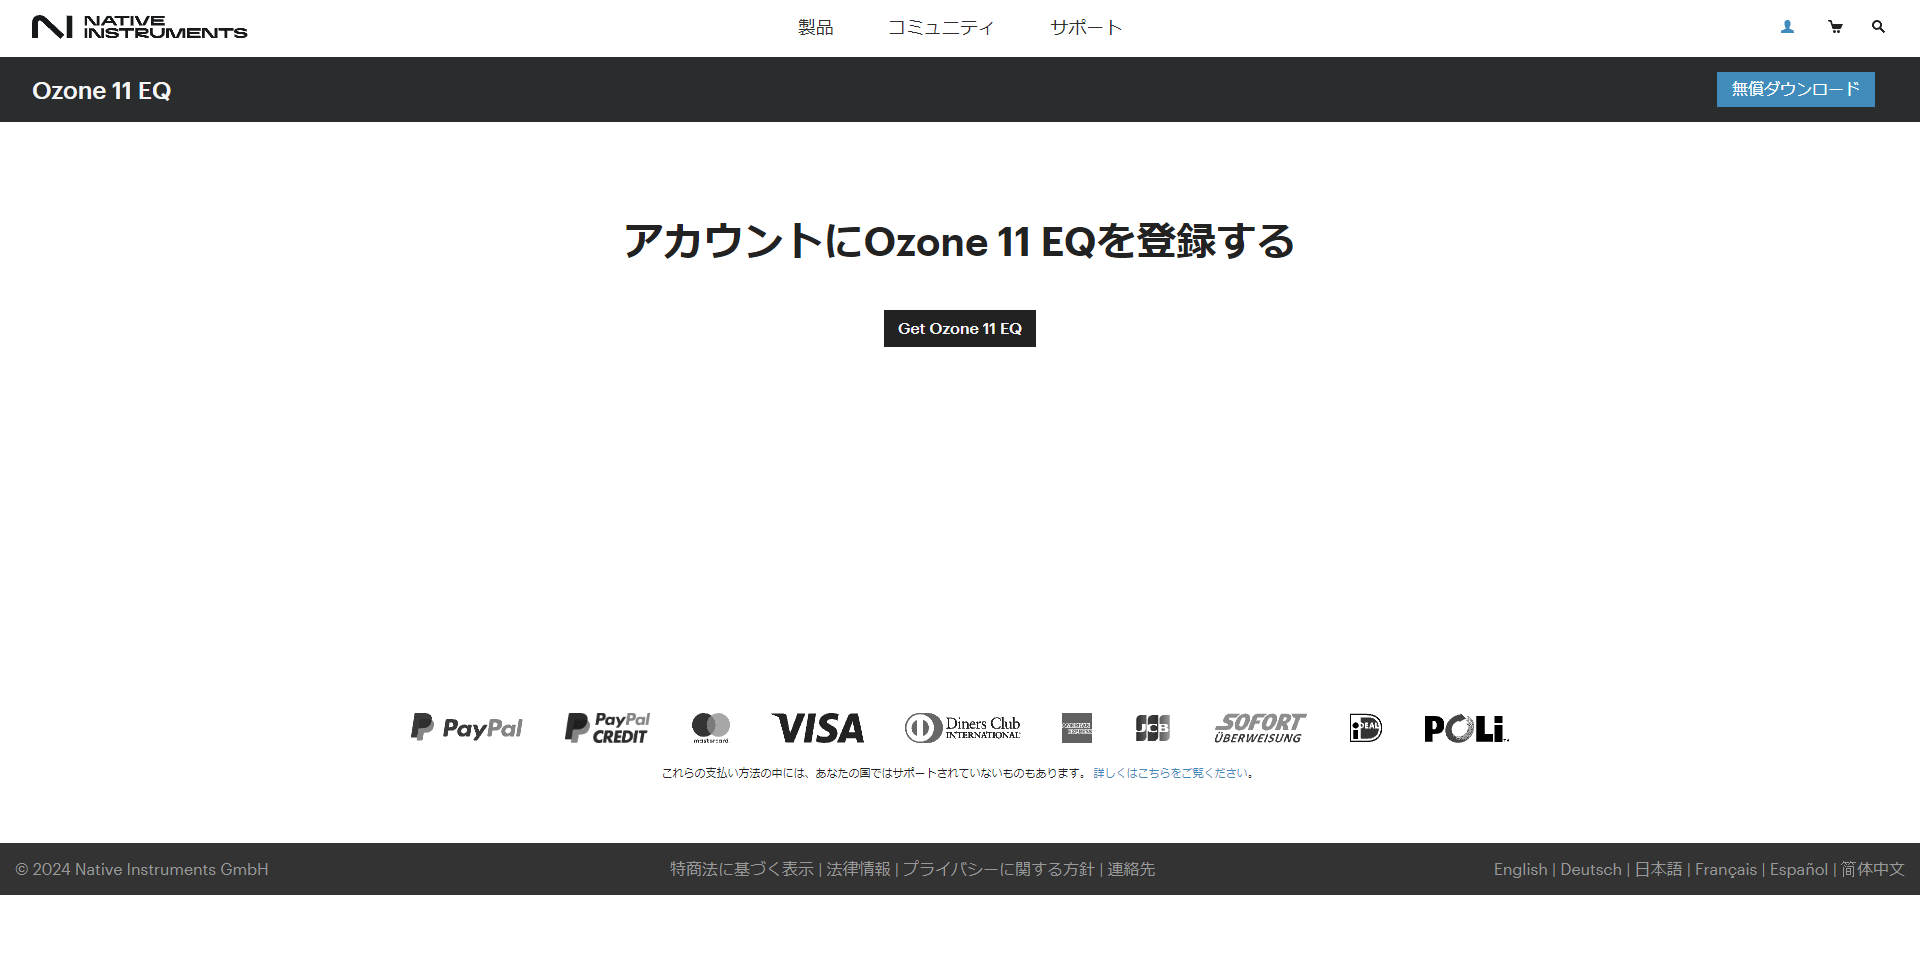Open the 特商法に基づく表示 footer link
This screenshot has width=1920, height=956.
741,869
